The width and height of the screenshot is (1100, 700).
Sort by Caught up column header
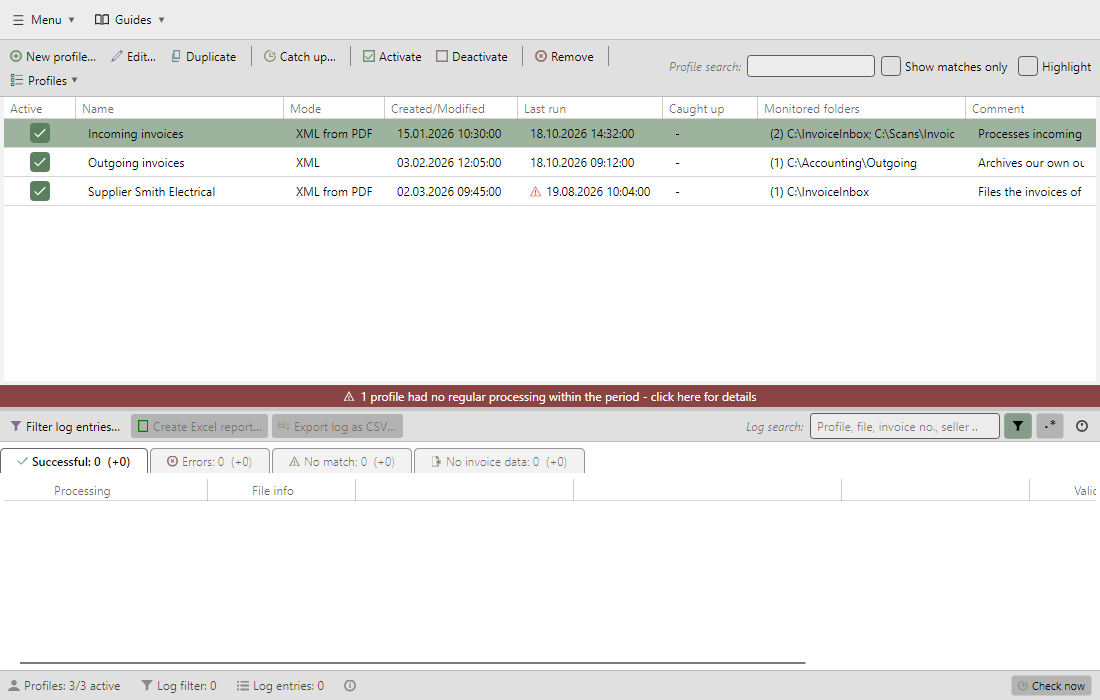tap(709, 109)
